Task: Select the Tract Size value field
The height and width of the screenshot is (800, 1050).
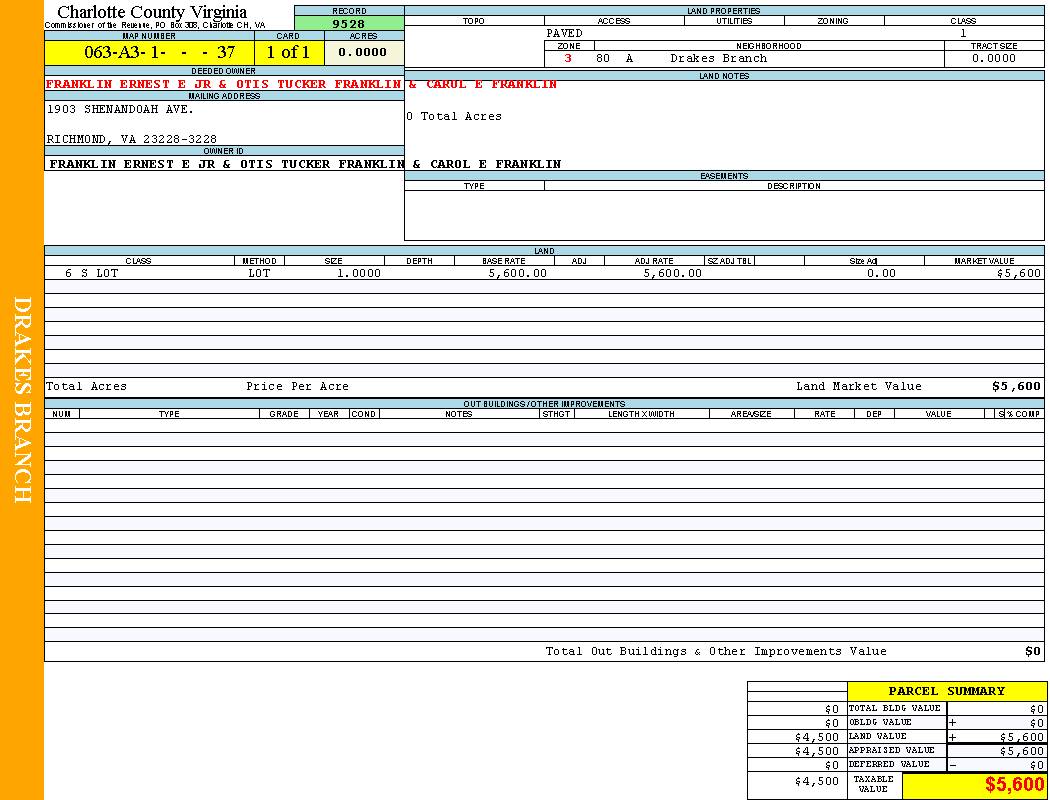Action: pos(993,58)
